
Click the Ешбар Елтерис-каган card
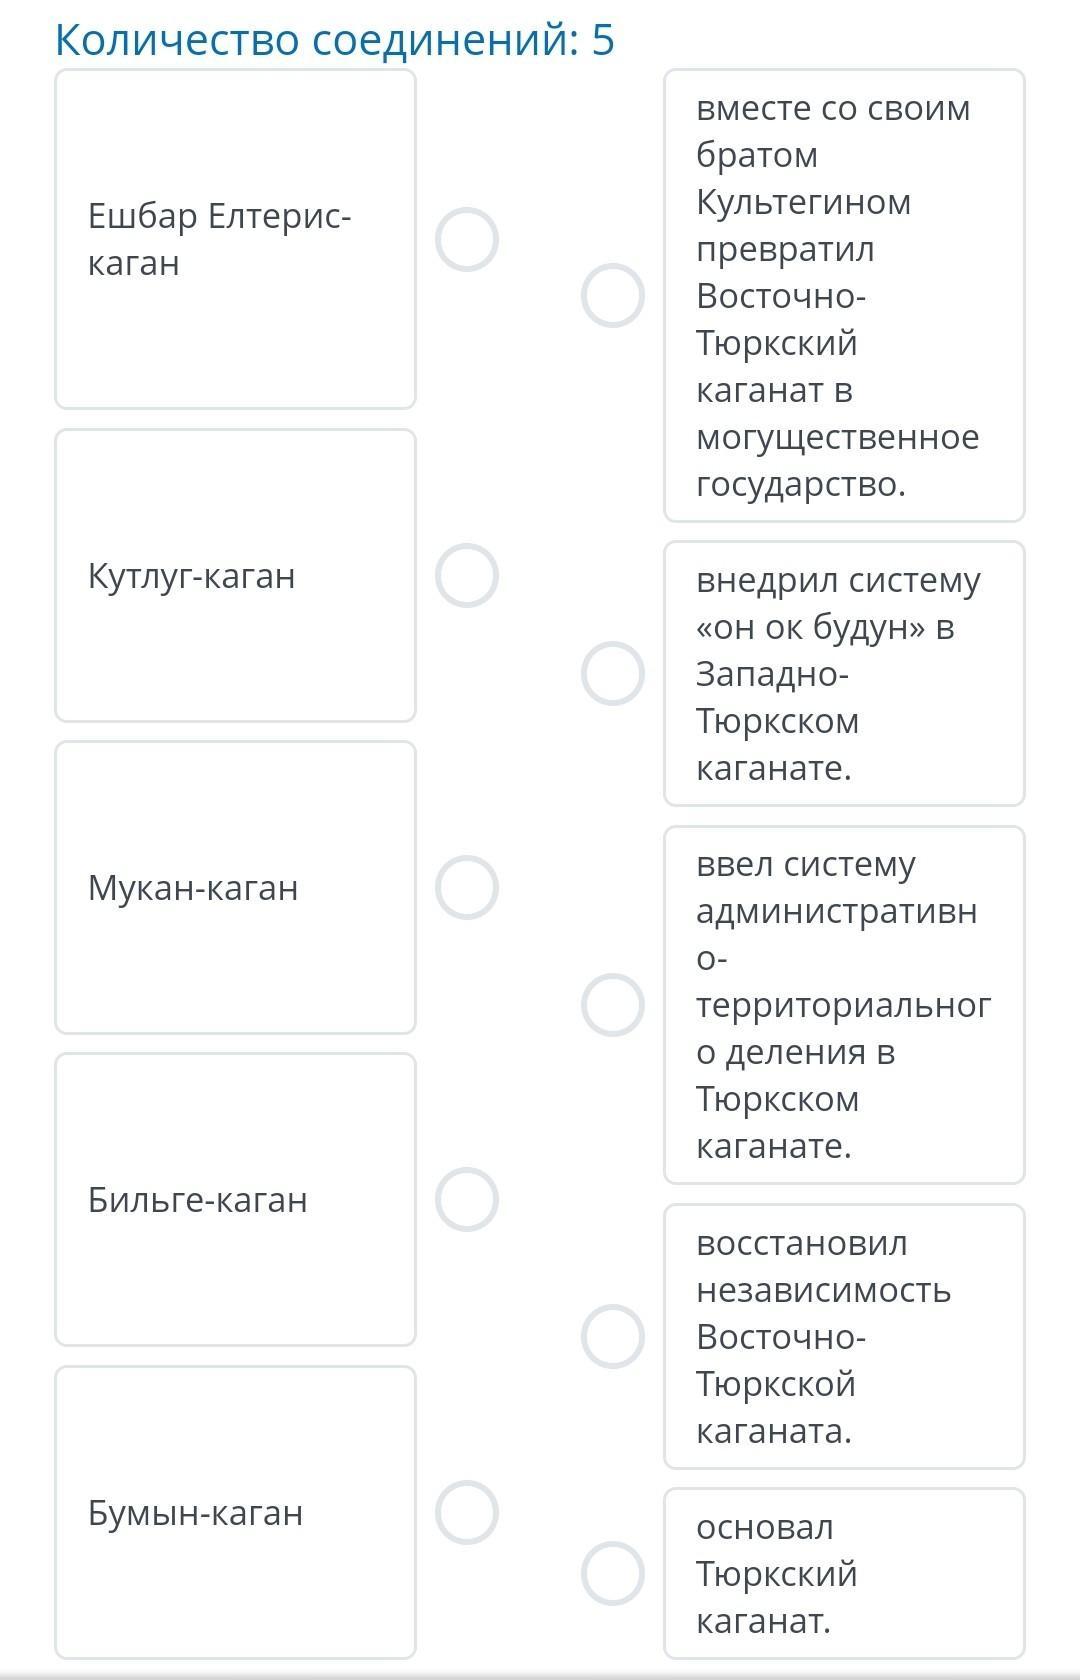(235, 240)
